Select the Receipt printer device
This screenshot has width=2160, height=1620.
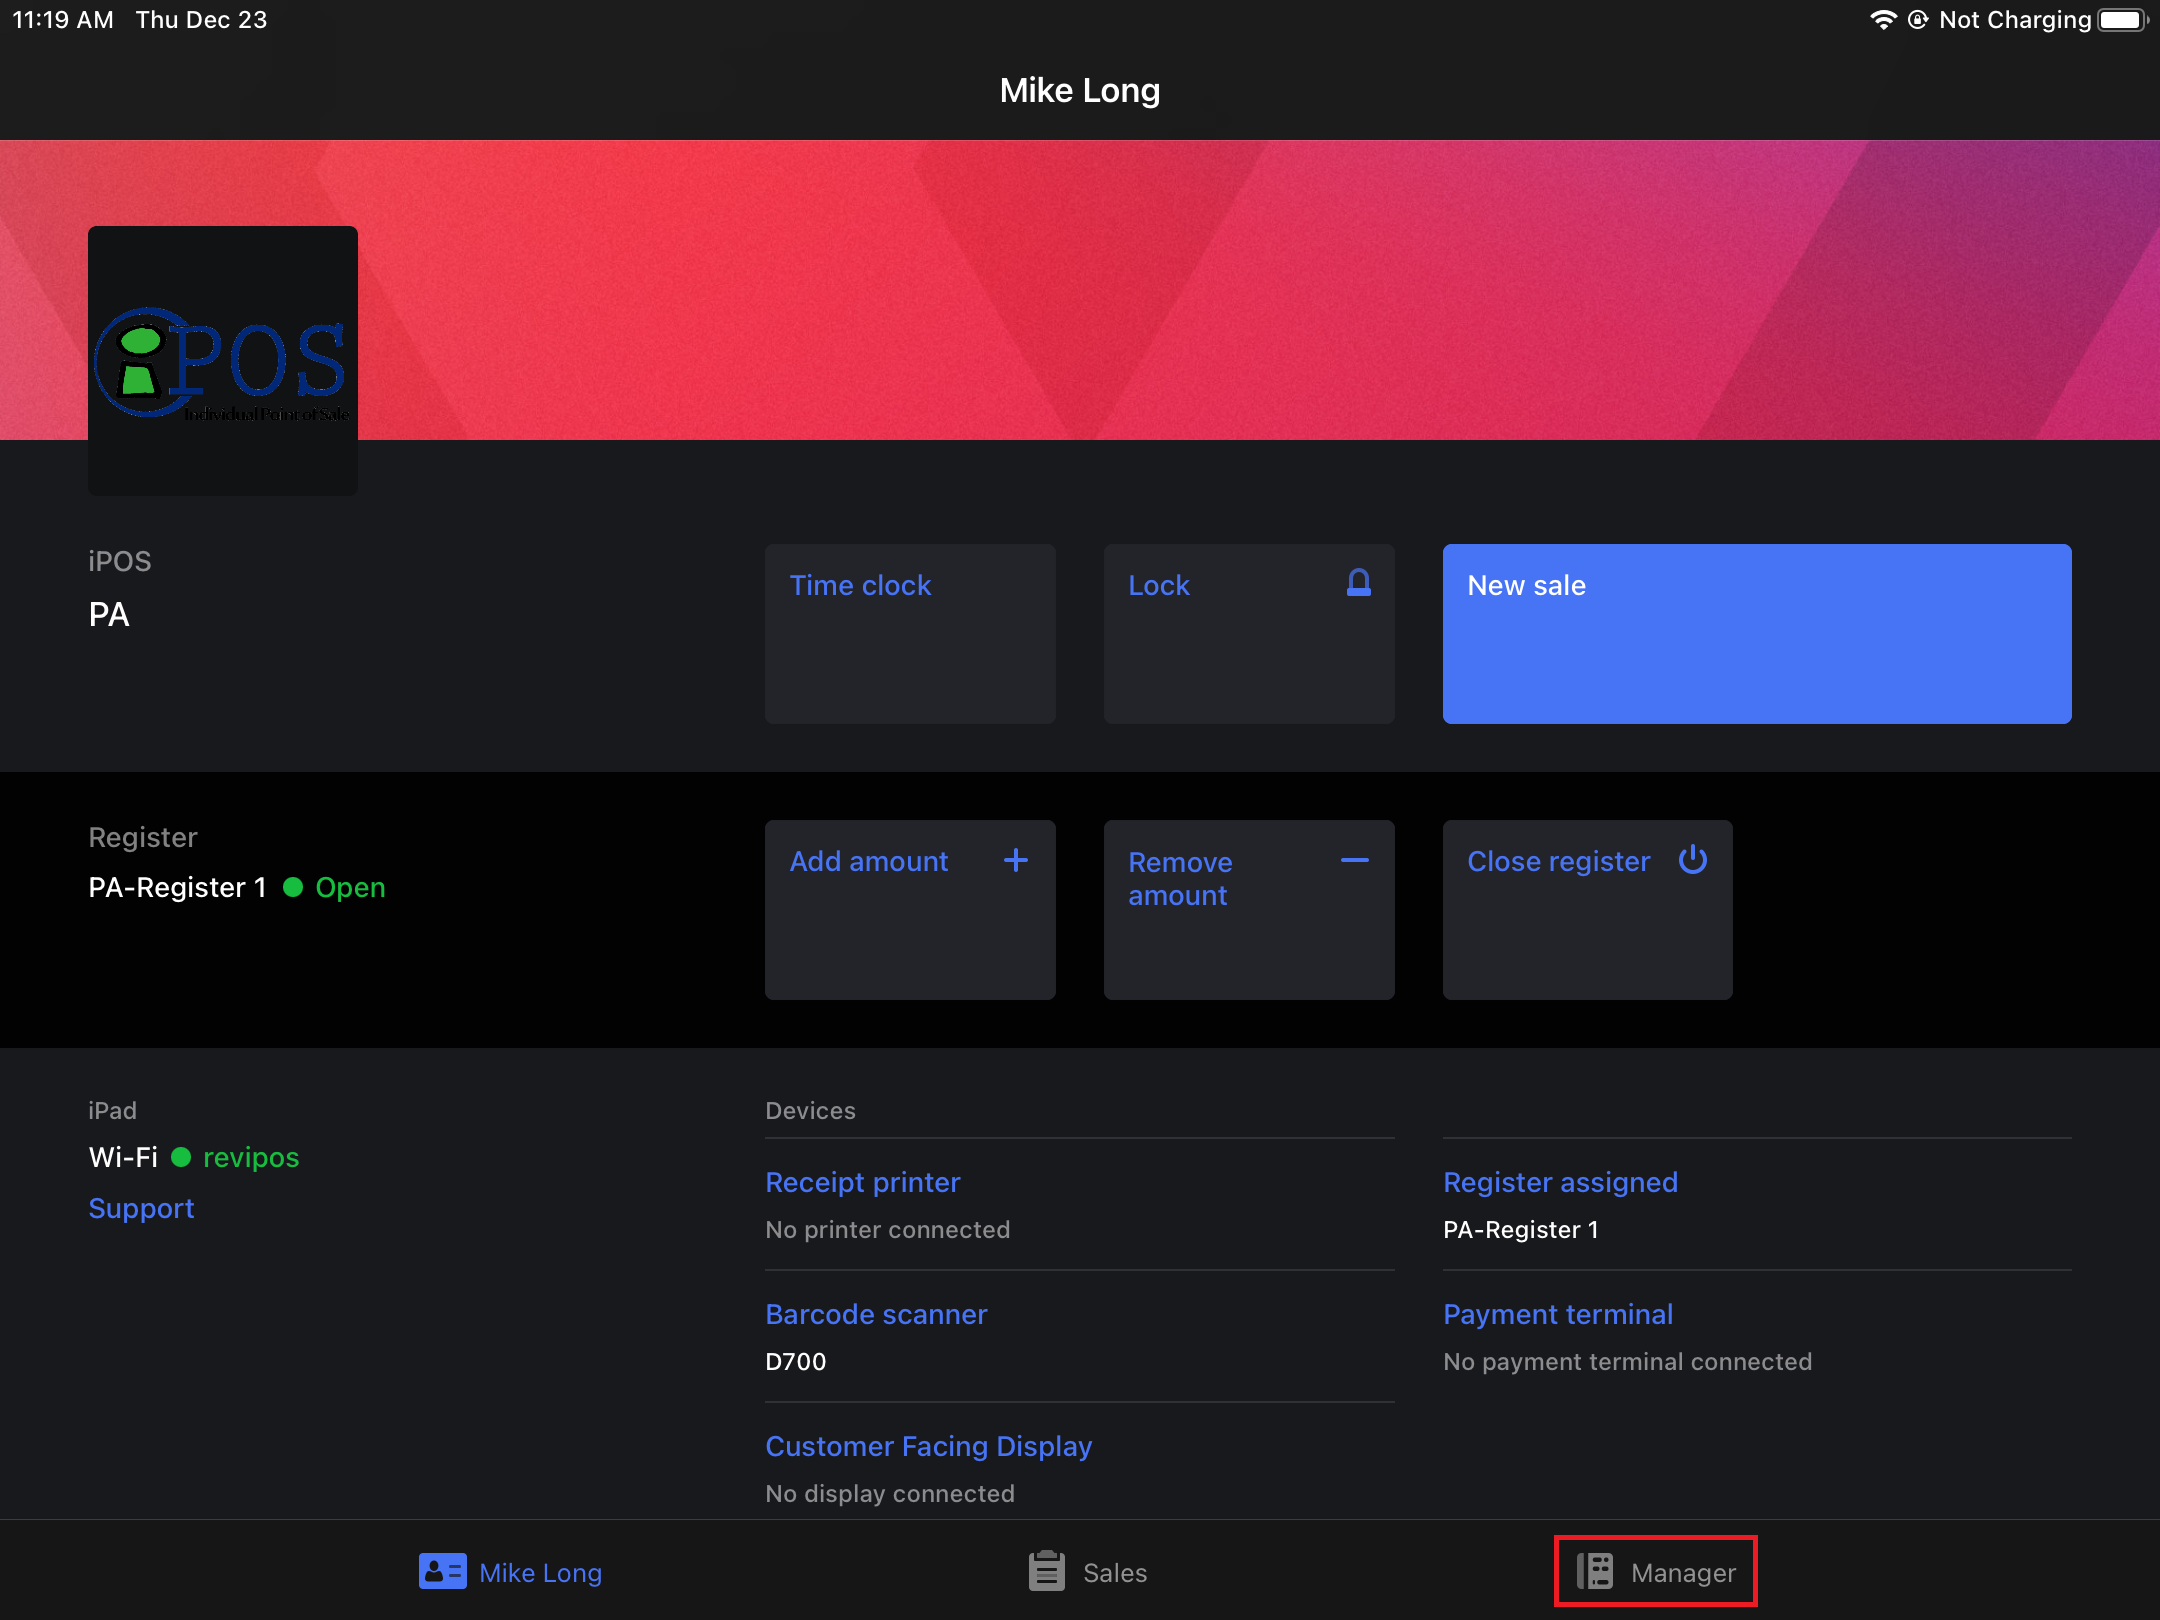coord(862,1182)
